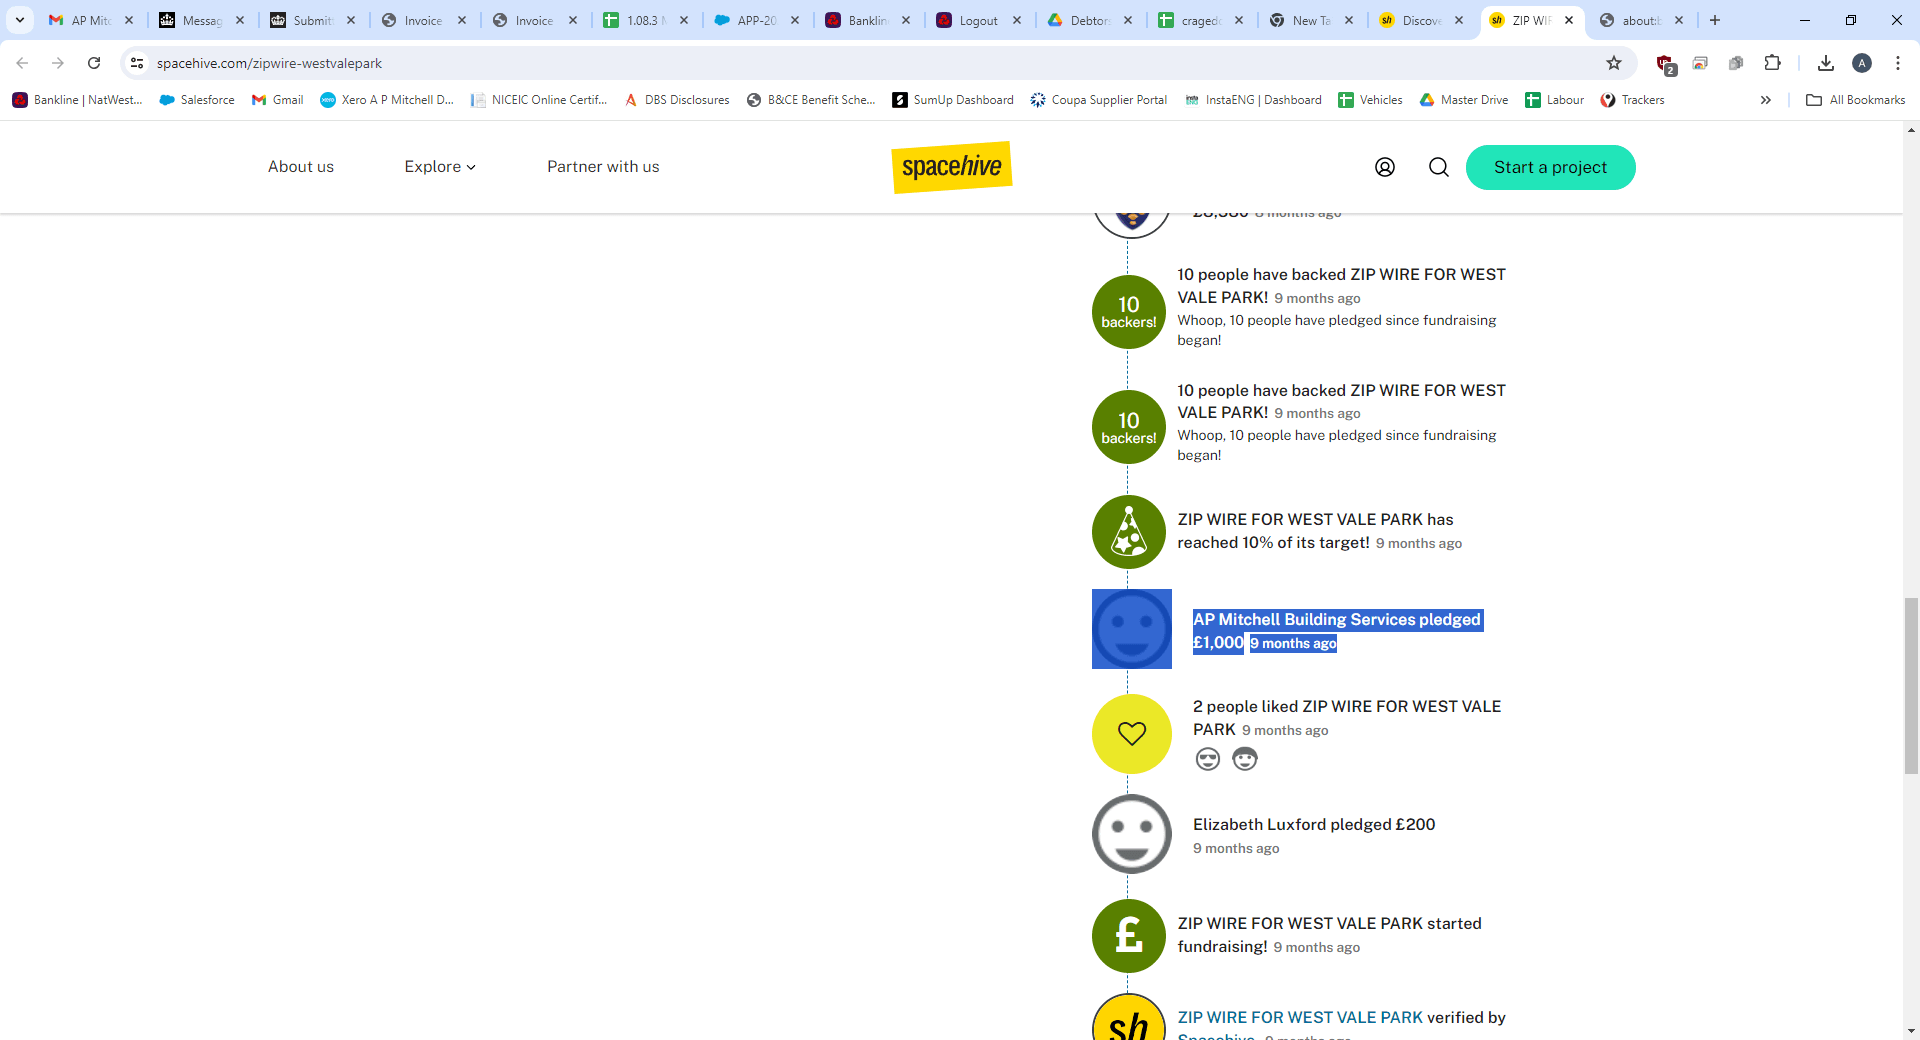This screenshot has height=1040, width=1920.
Task: Click first 10 backers badge icon
Action: (x=1129, y=312)
